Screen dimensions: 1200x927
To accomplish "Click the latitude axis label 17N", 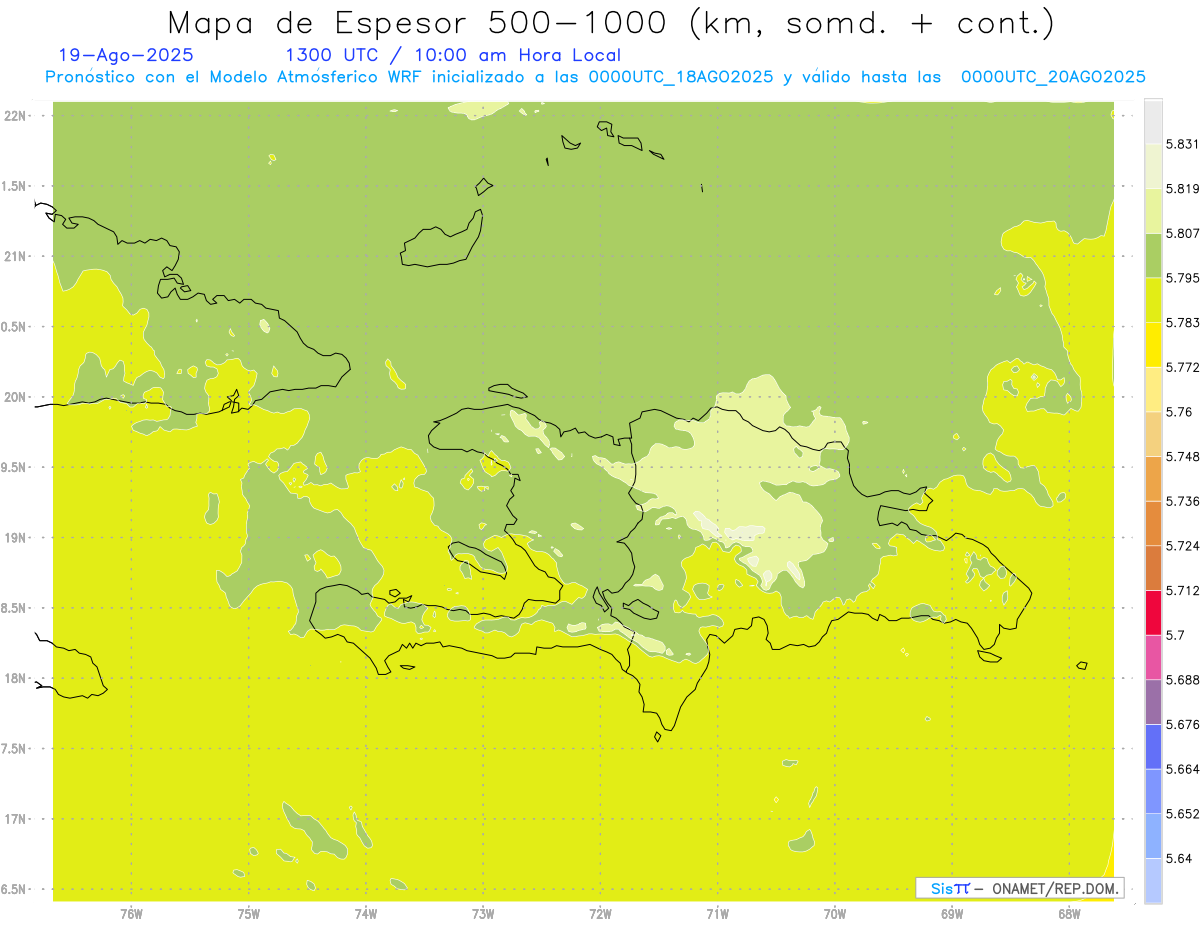I will (16, 819).
